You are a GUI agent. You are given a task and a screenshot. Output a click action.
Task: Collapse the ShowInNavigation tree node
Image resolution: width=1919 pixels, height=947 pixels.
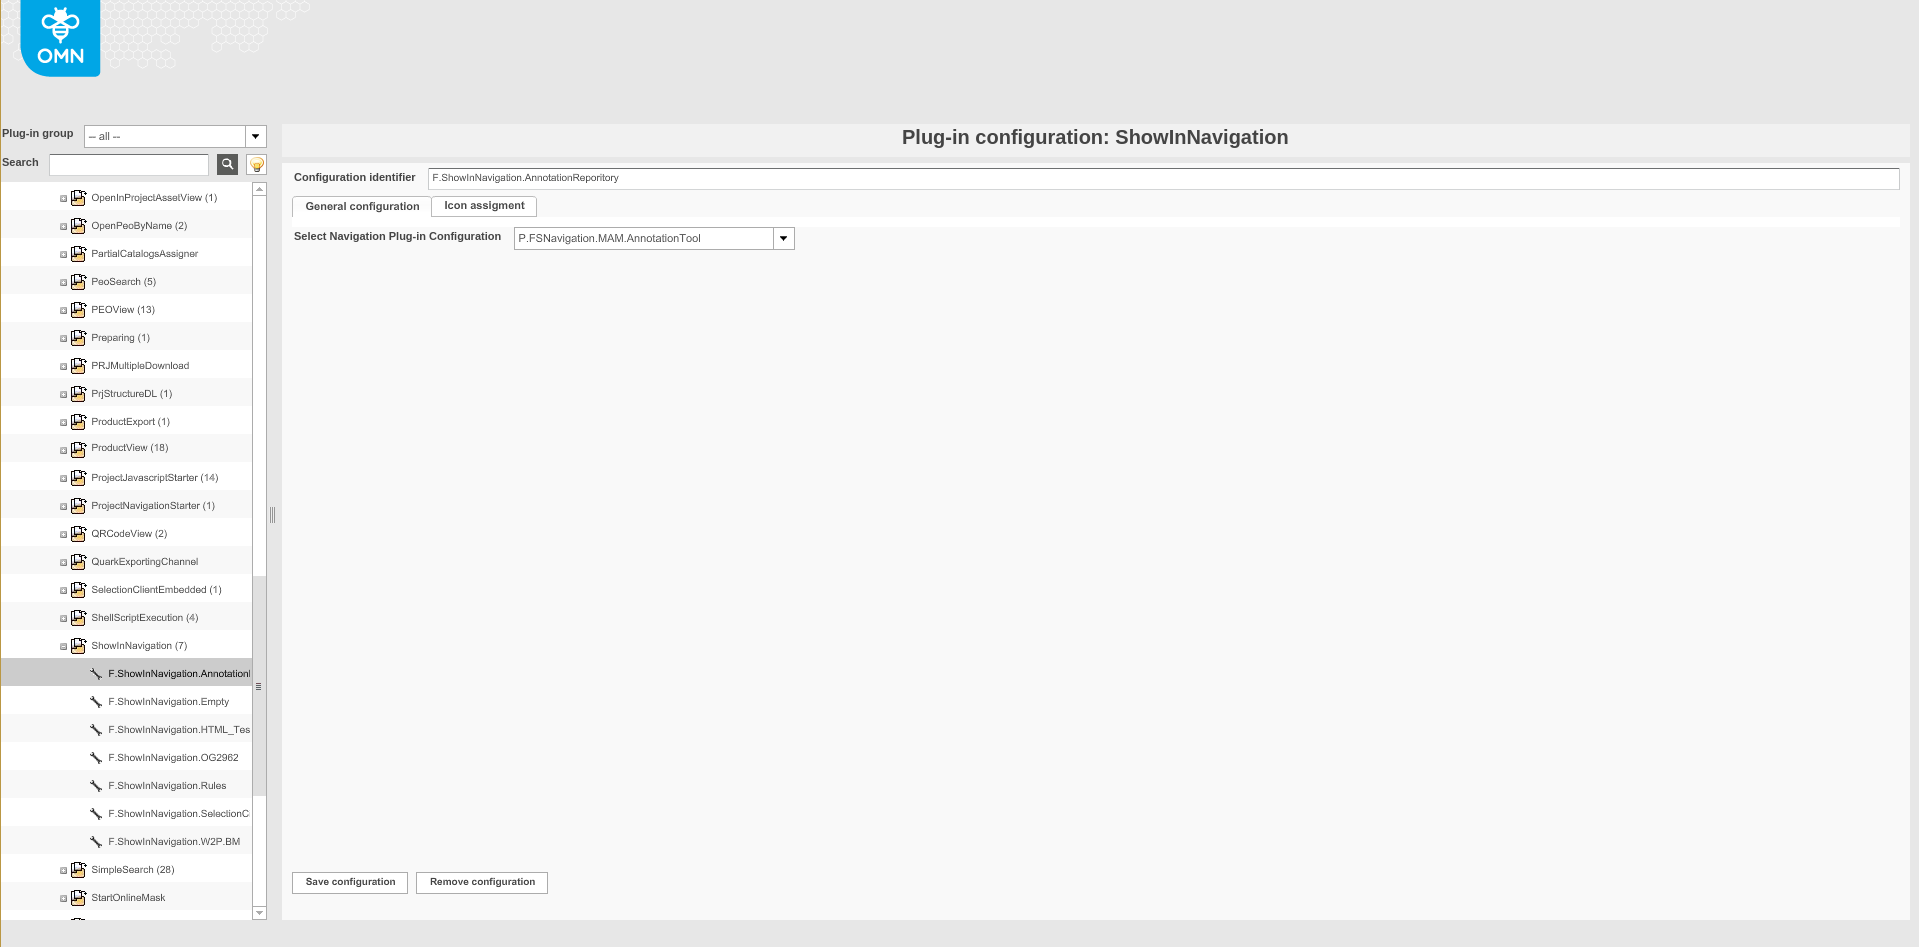click(x=63, y=647)
